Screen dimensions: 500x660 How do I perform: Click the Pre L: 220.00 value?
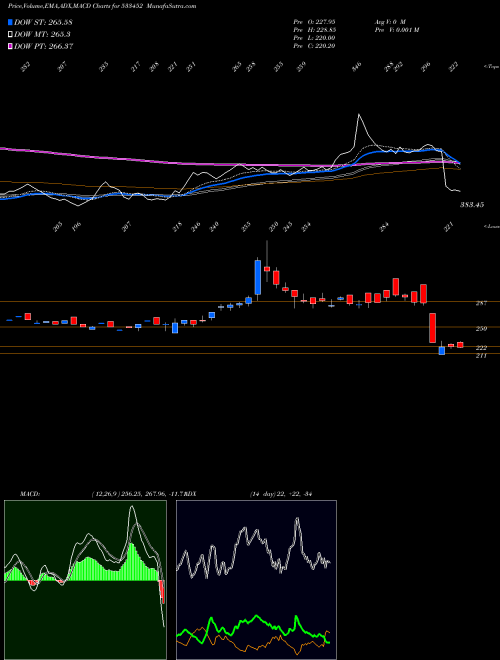(314, 38)
